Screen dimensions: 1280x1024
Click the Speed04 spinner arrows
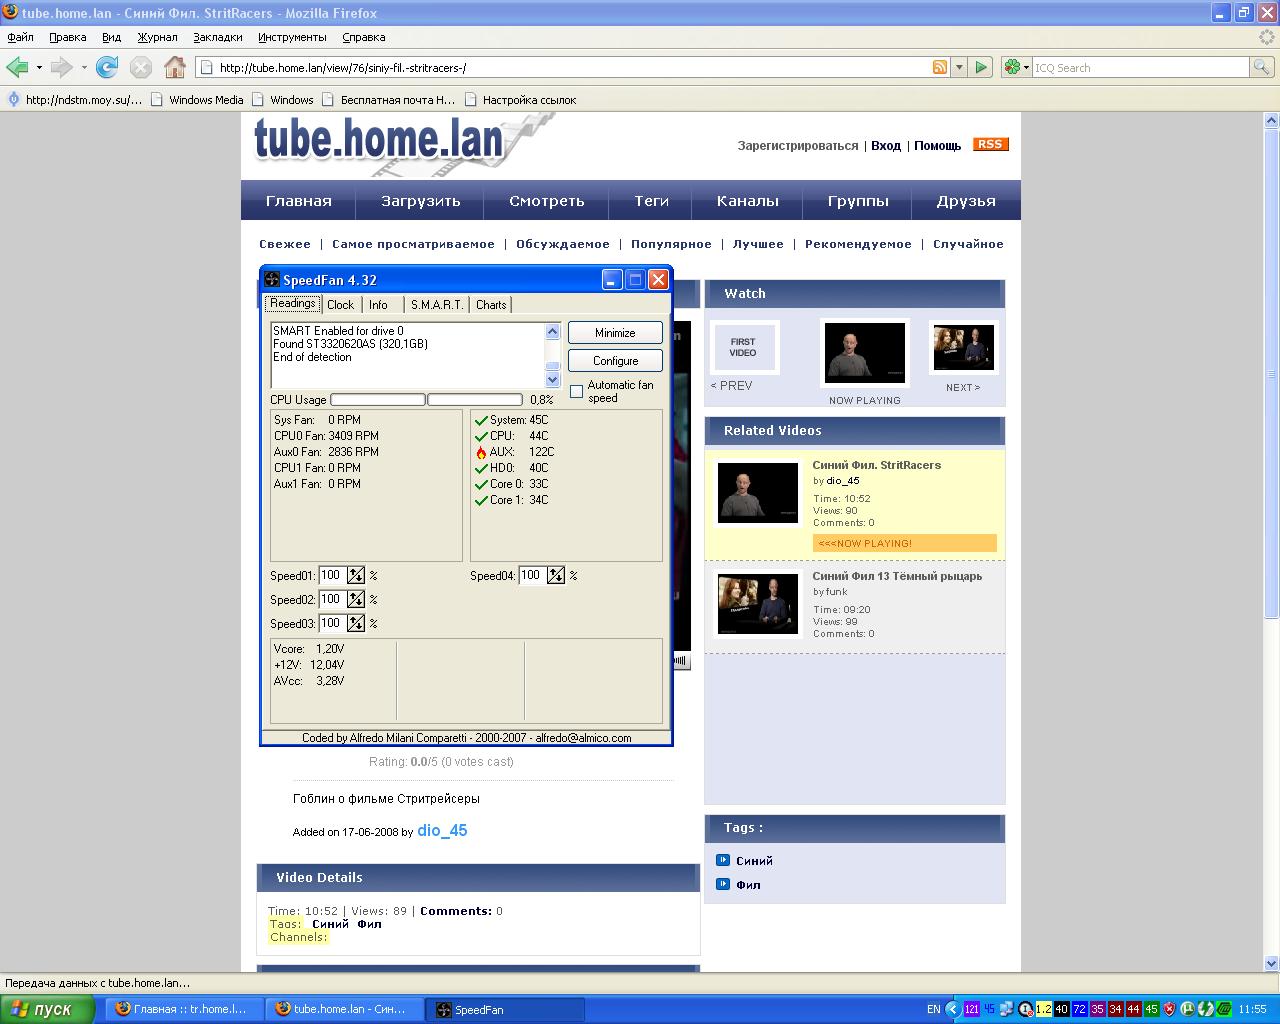[x=556, y=575]
